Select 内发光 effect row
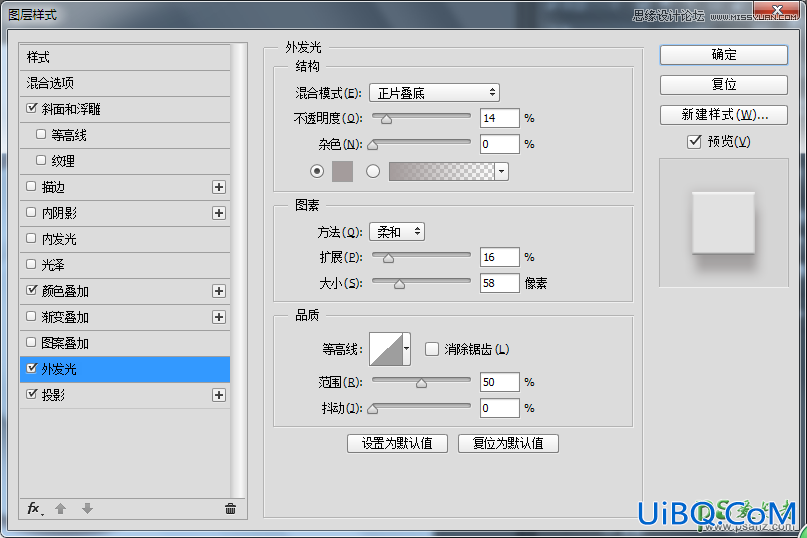 point(125,239)
